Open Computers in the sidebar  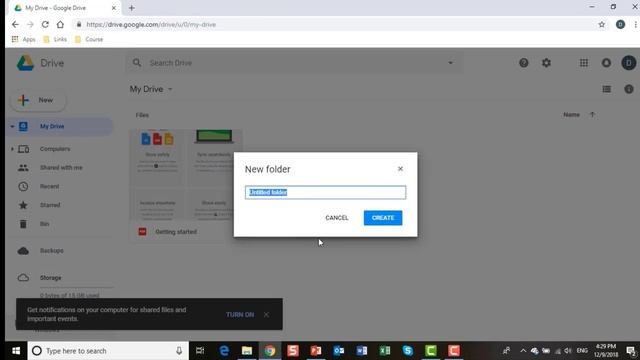click(x=55, y=149)
